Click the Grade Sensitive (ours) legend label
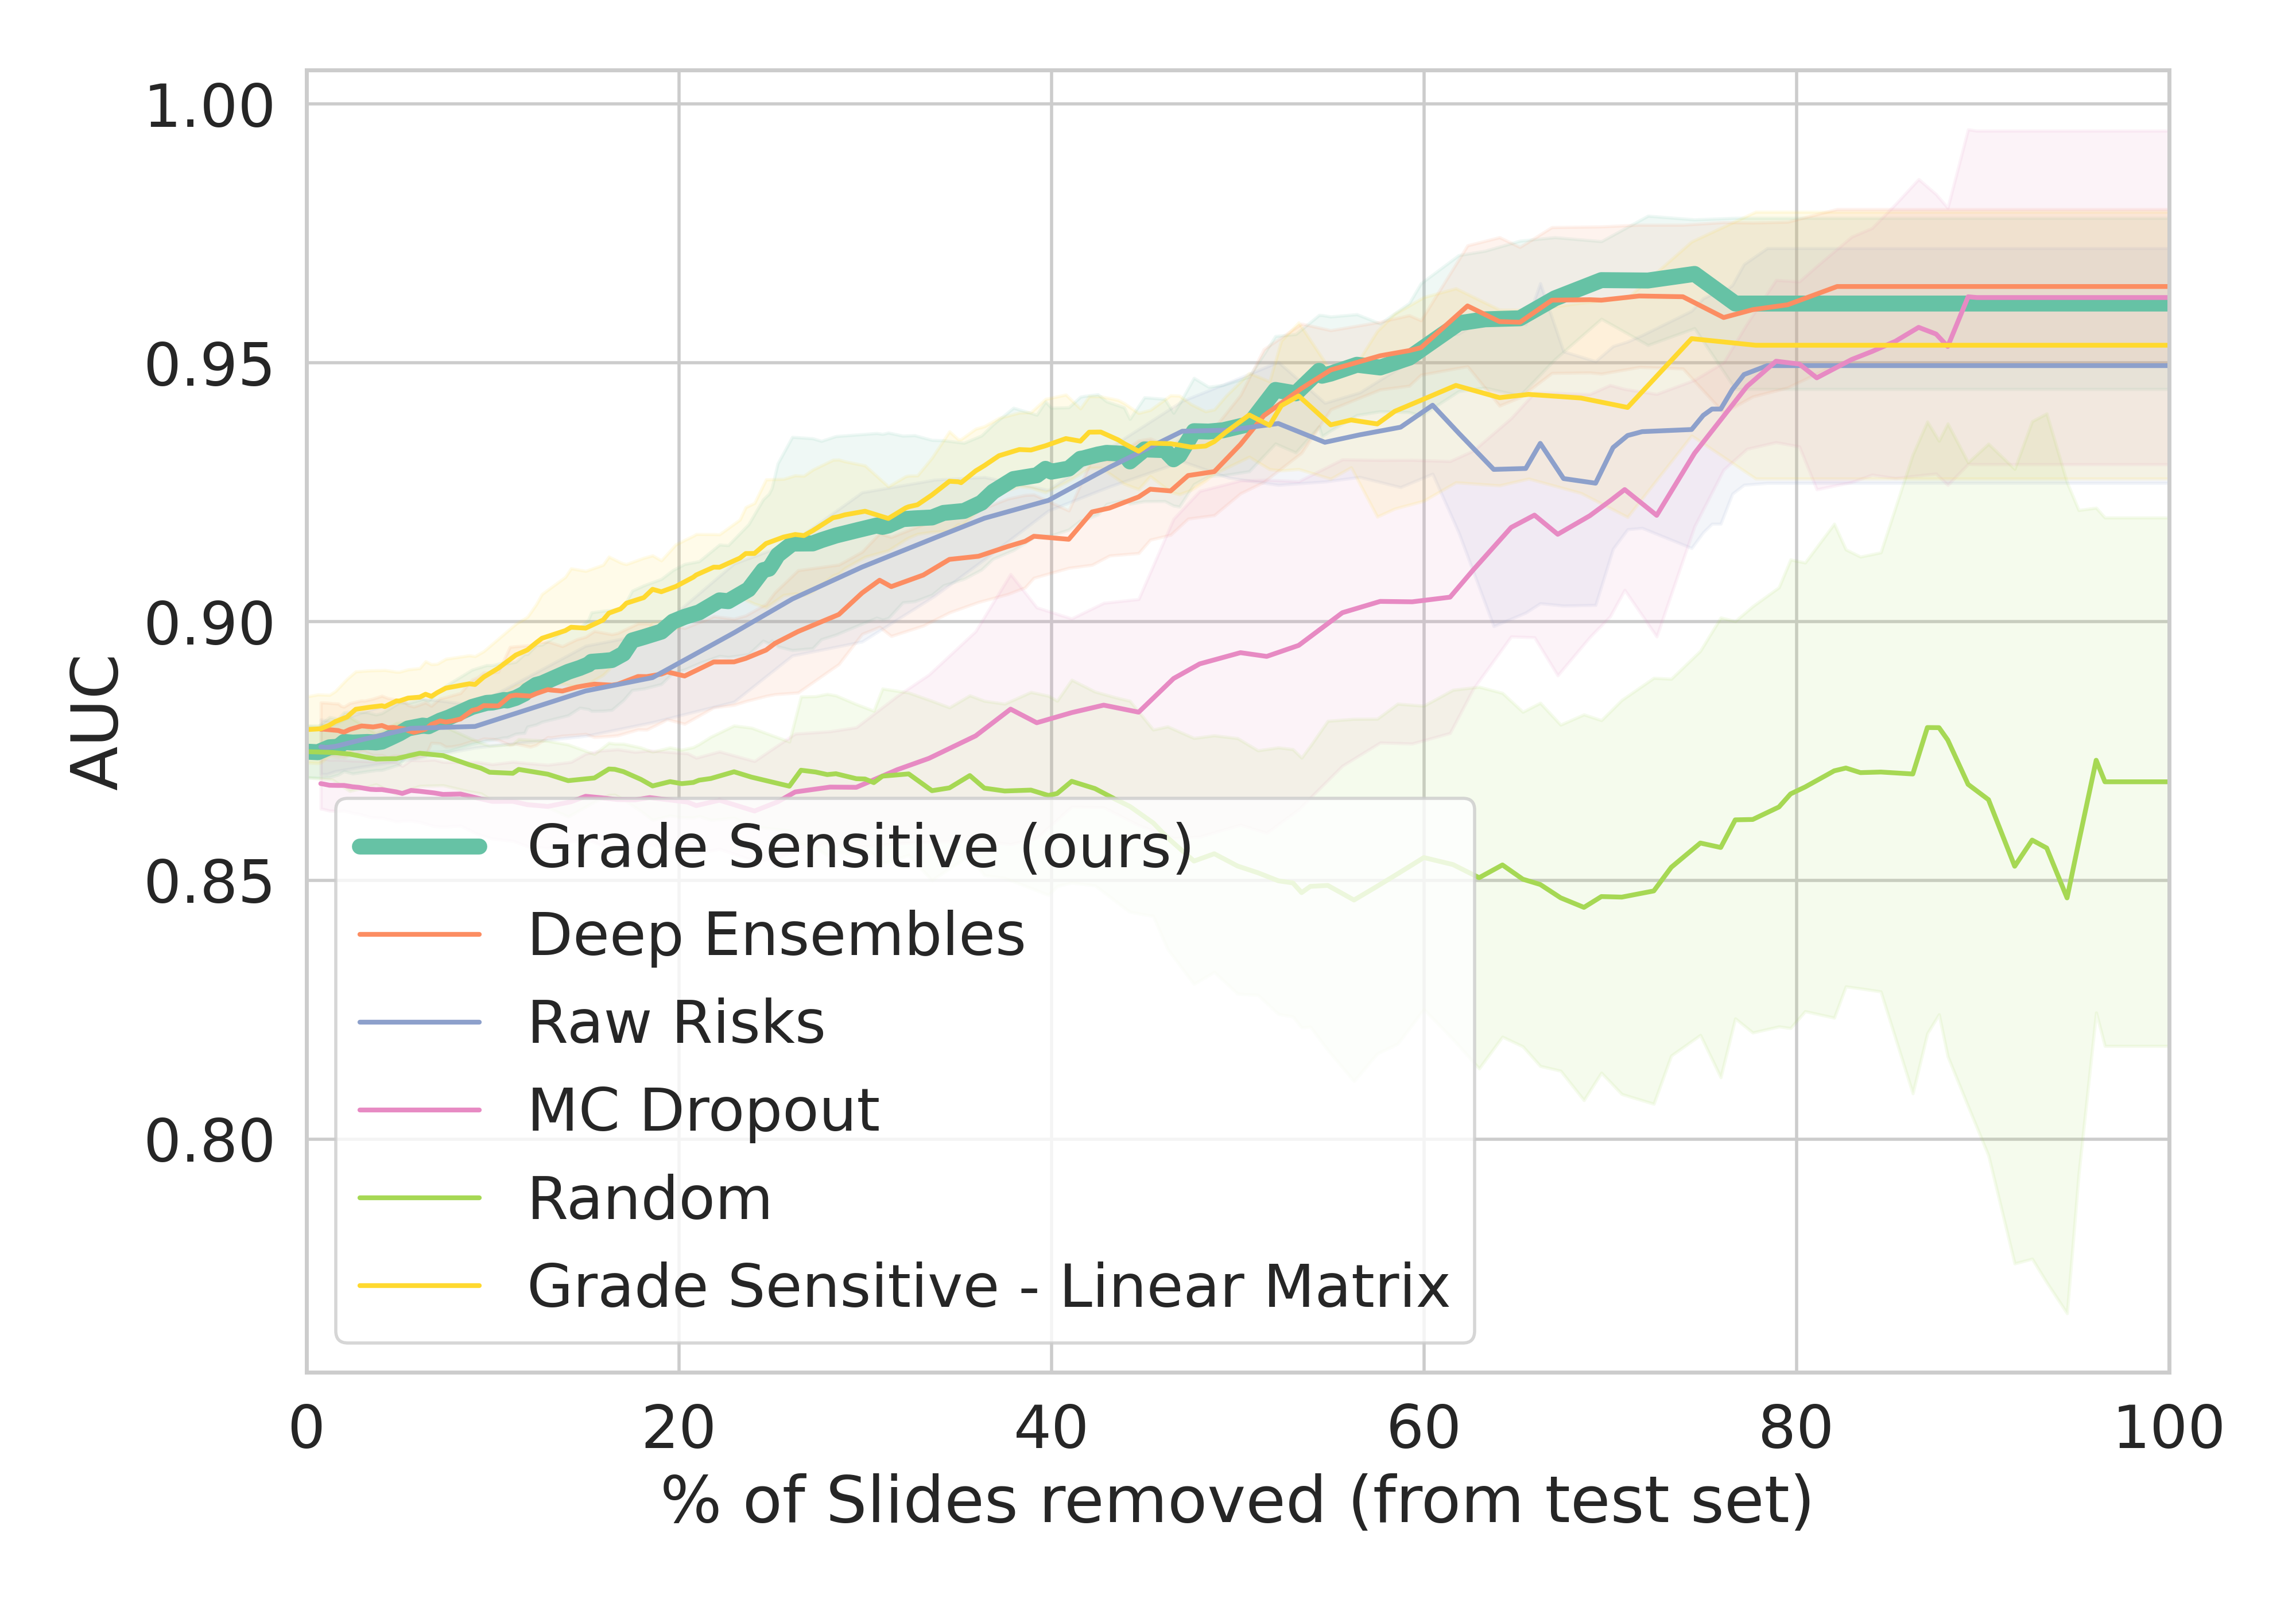Viewport: 2296px width, 1607px height. coord(859,847)
